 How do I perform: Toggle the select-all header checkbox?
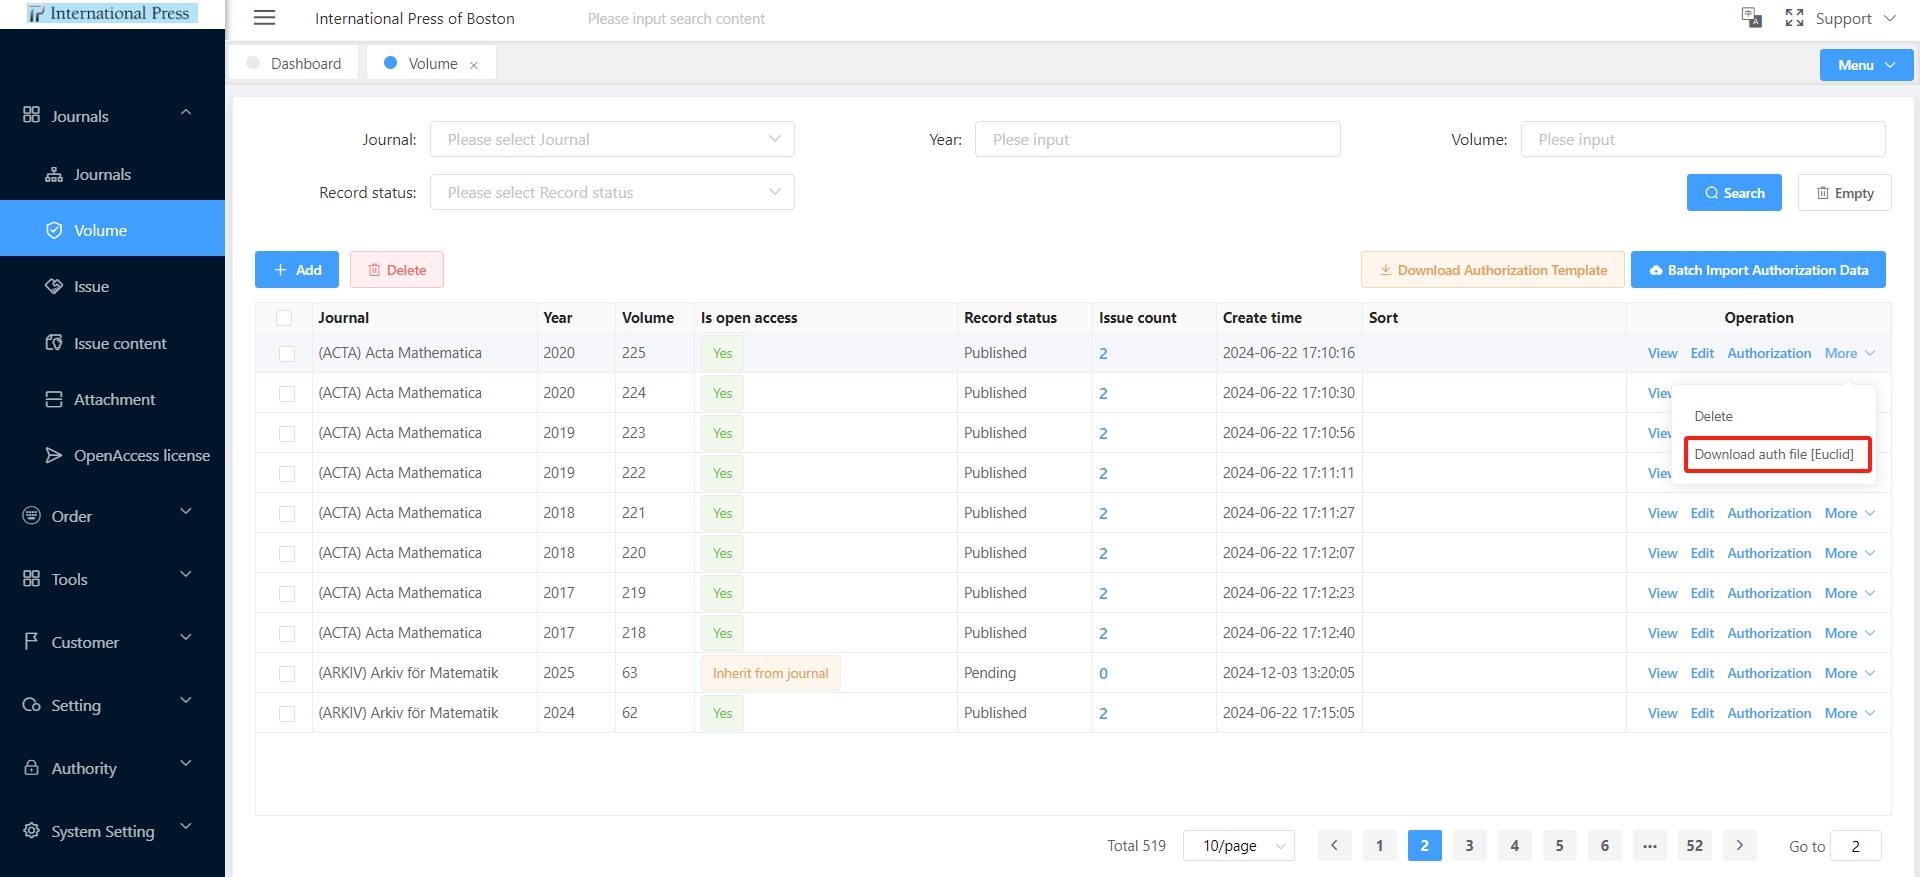click(284, 318)
